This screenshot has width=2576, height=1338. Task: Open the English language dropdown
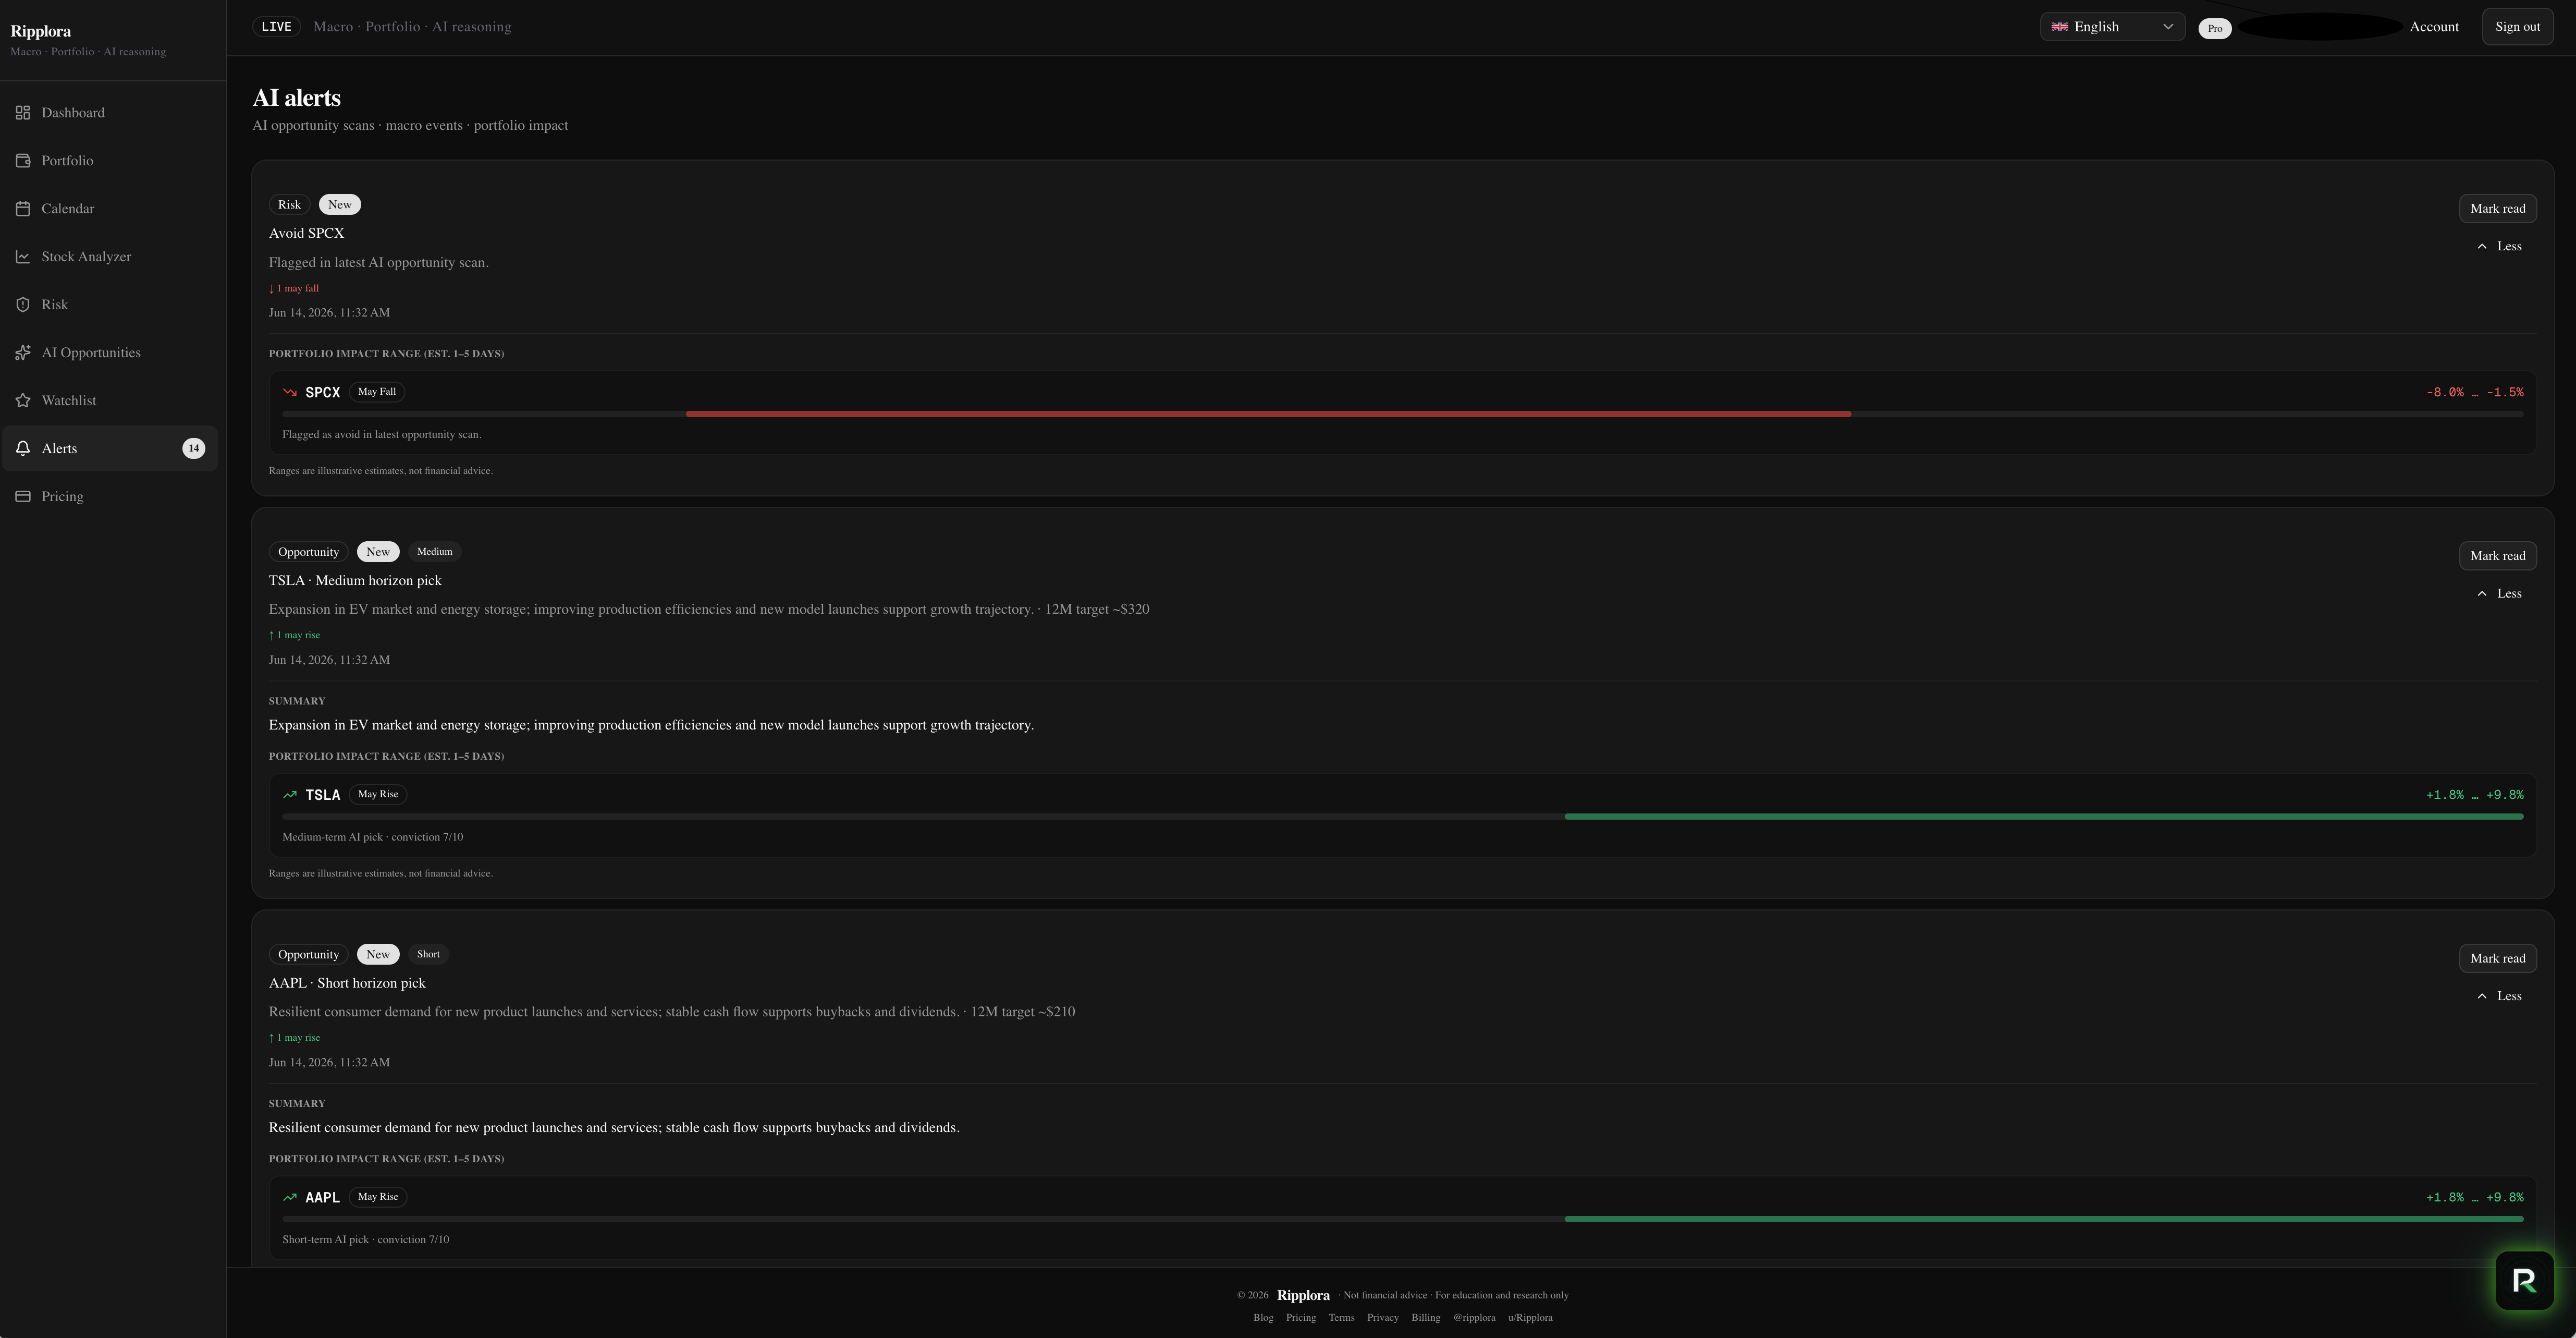[x=2112, y=27]
